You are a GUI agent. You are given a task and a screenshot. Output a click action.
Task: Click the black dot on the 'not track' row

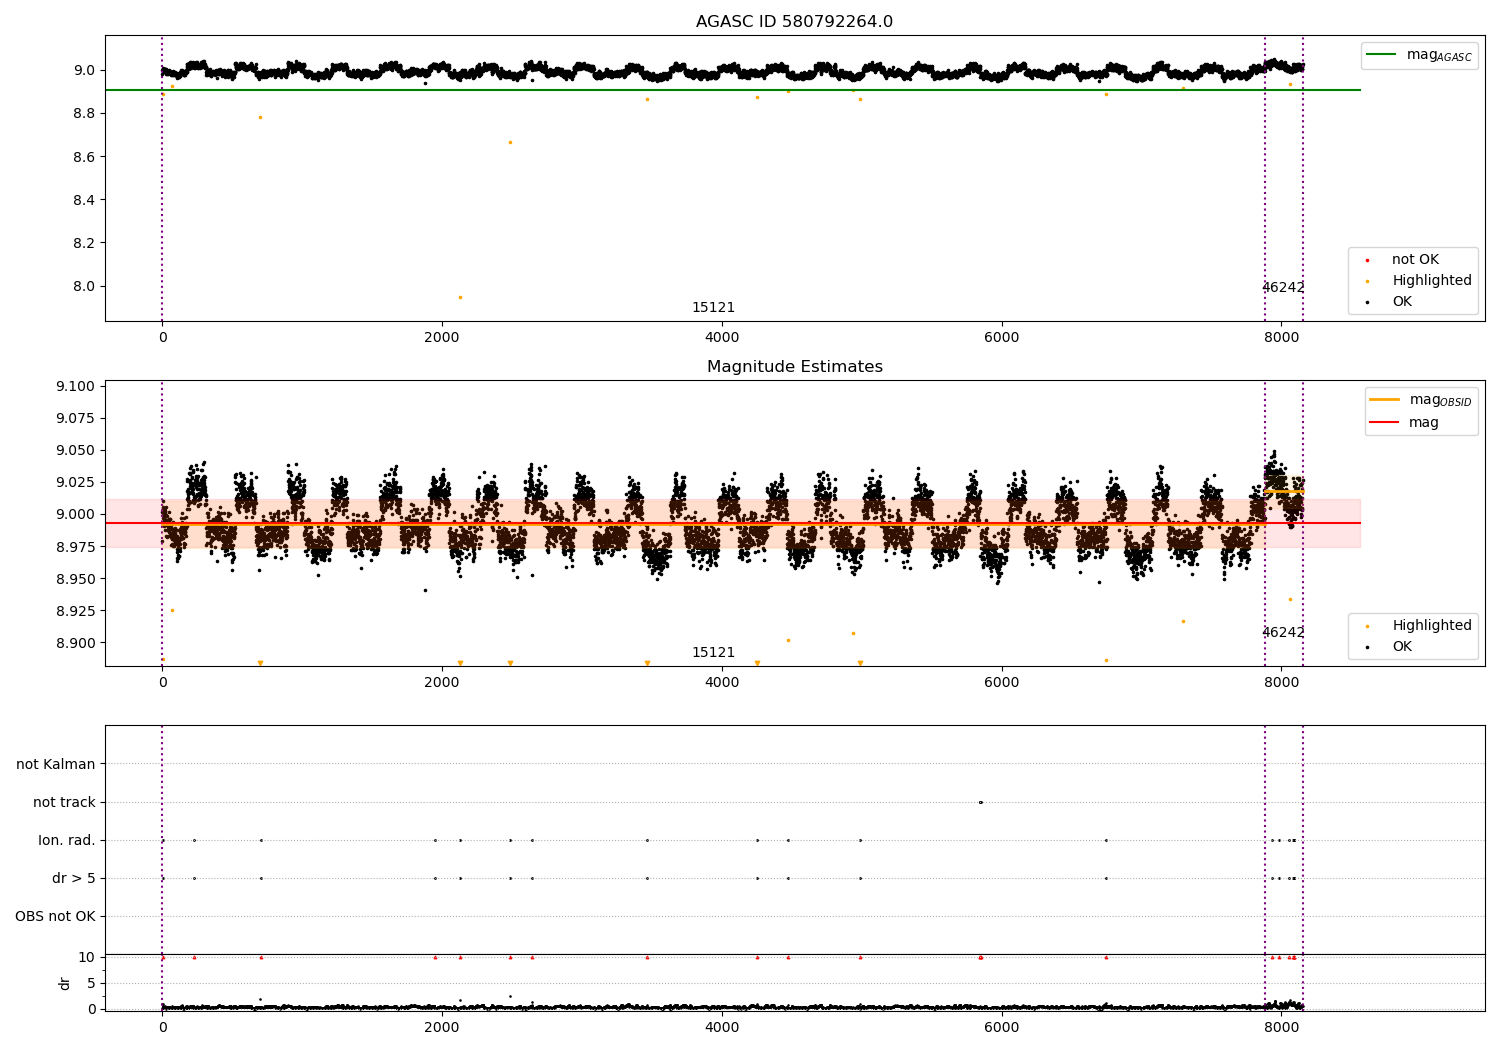[x=980, y=802]
